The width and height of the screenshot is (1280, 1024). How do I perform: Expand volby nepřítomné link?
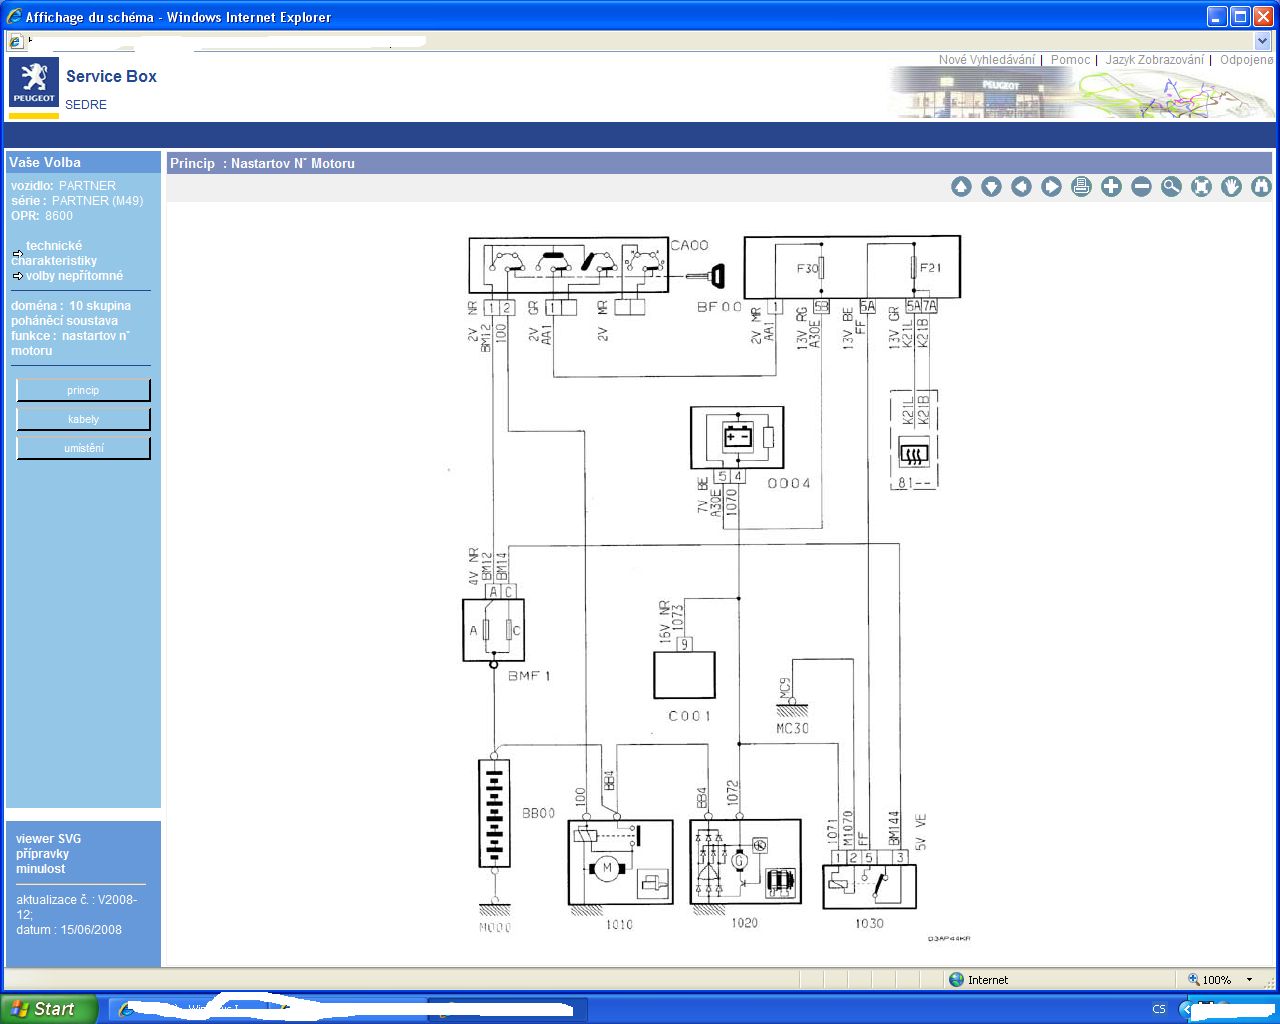click(67, 276)
